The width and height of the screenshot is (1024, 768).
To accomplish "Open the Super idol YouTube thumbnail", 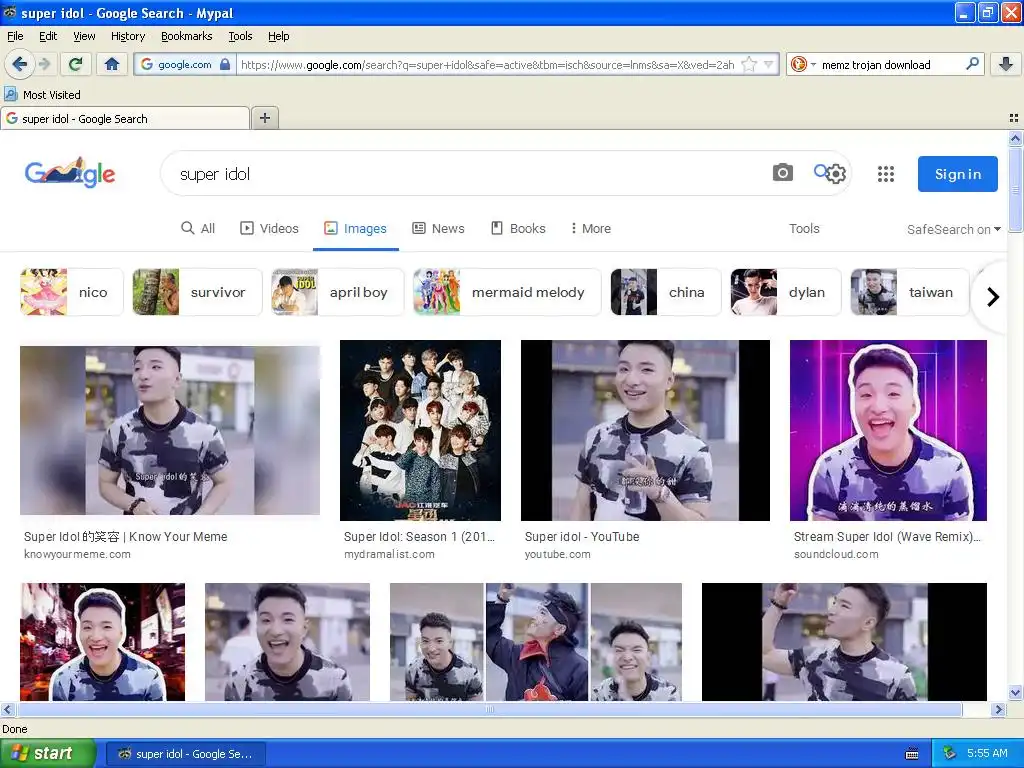I will coord(645,430).
